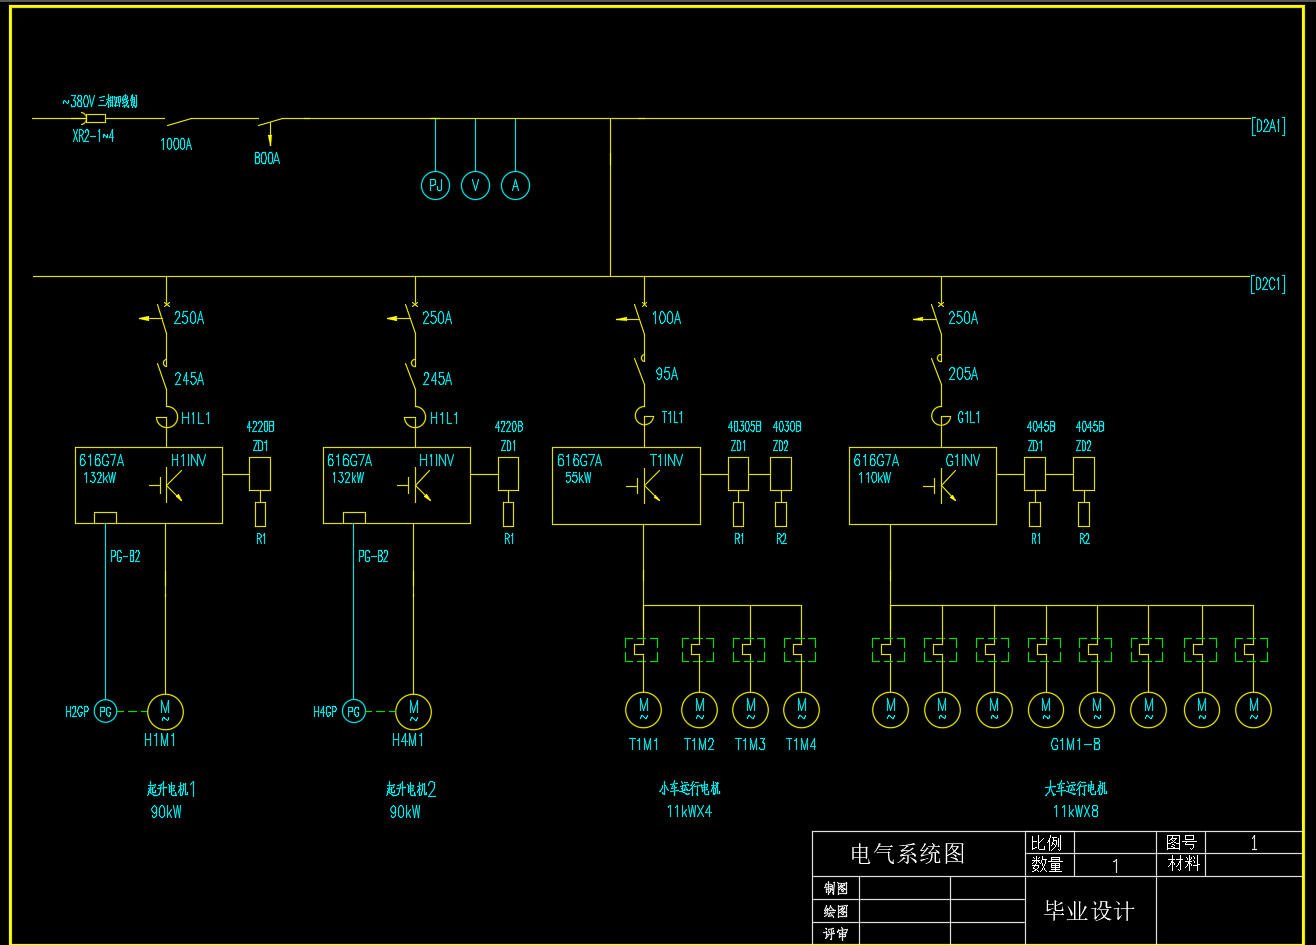Select the PJ meter circle symbol
The height and width of the screenshot is (945, 1316).
(435, 185)
